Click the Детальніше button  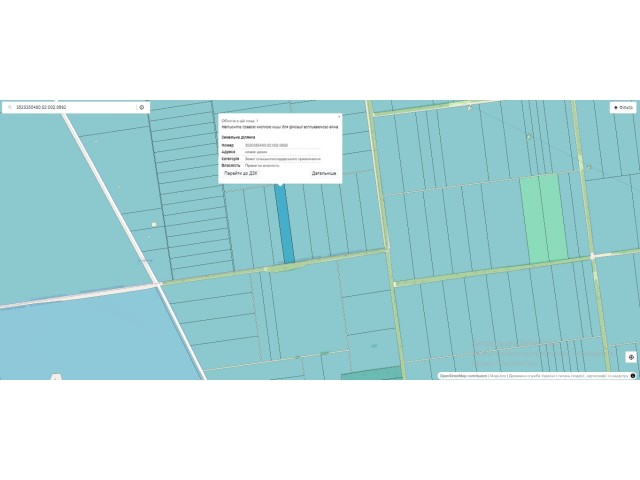tap(324, 173)
